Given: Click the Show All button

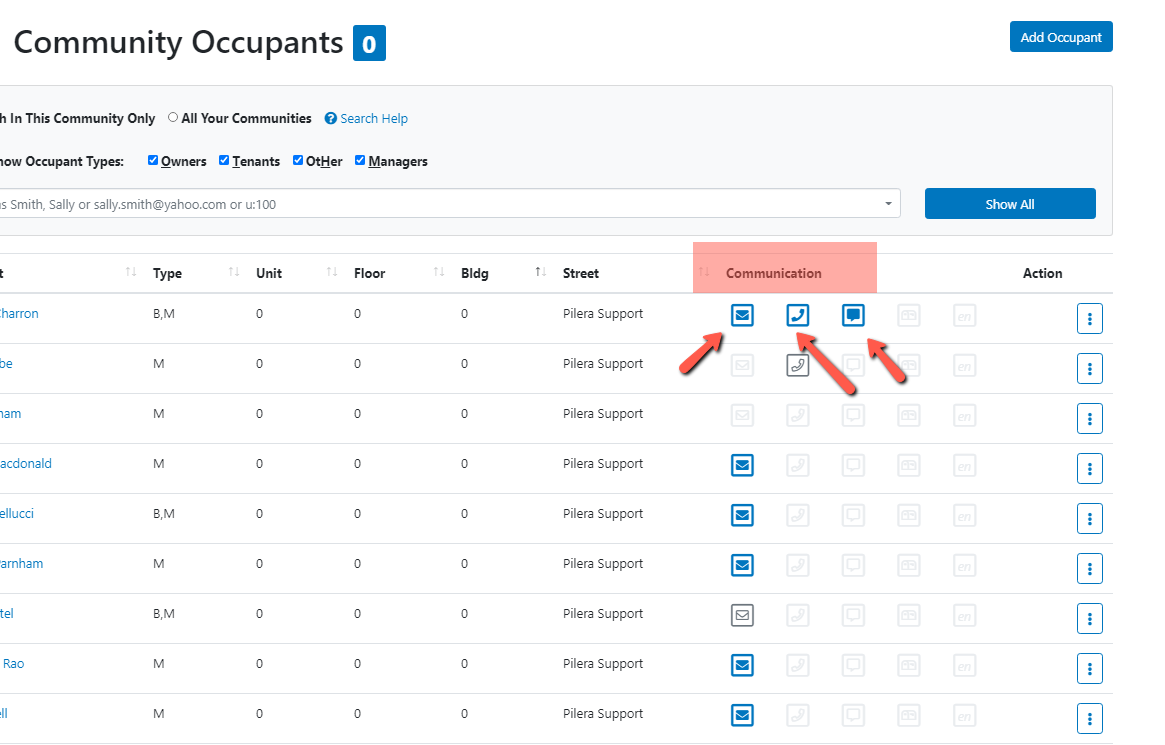Looking at the screenshot, I should (1010, 204).
